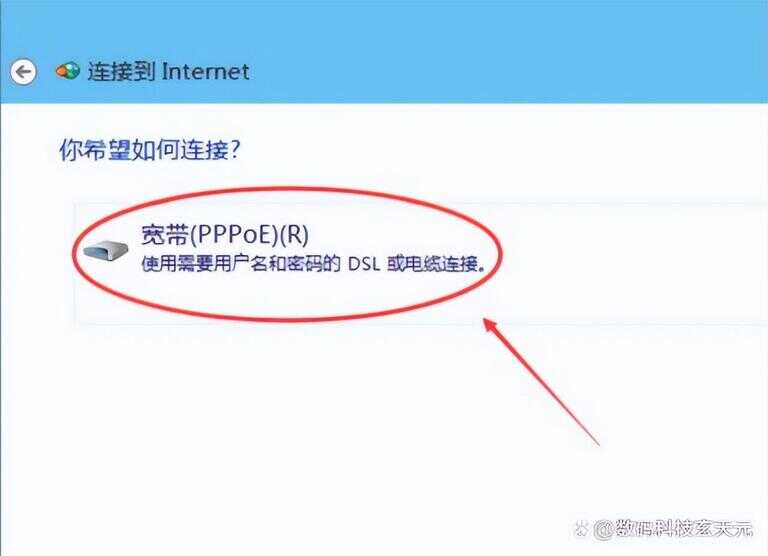Viewport: 768px width, 556px height.
Task: Click the heading 你希望如何连接?
Action: (150, 149)
